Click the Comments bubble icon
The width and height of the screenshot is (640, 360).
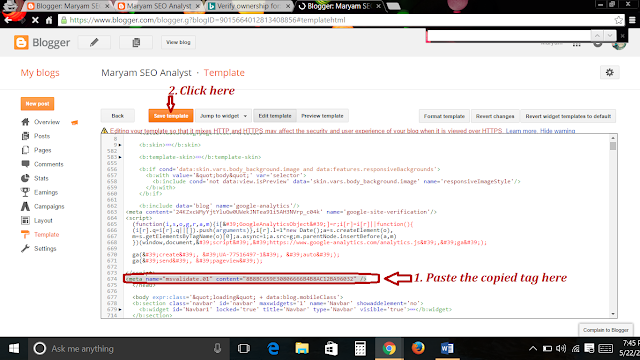coord(25,164)
